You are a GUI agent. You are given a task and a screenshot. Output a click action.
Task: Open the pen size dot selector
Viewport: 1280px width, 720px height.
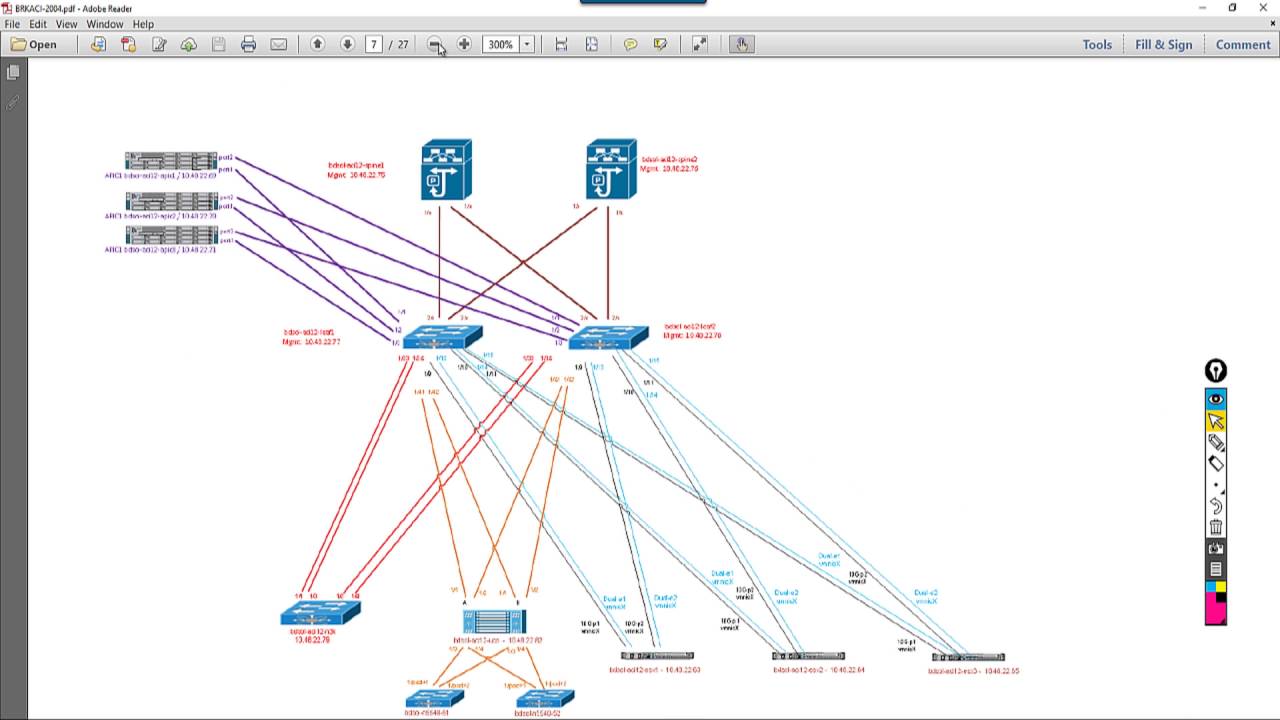[x=1215, y=485]
